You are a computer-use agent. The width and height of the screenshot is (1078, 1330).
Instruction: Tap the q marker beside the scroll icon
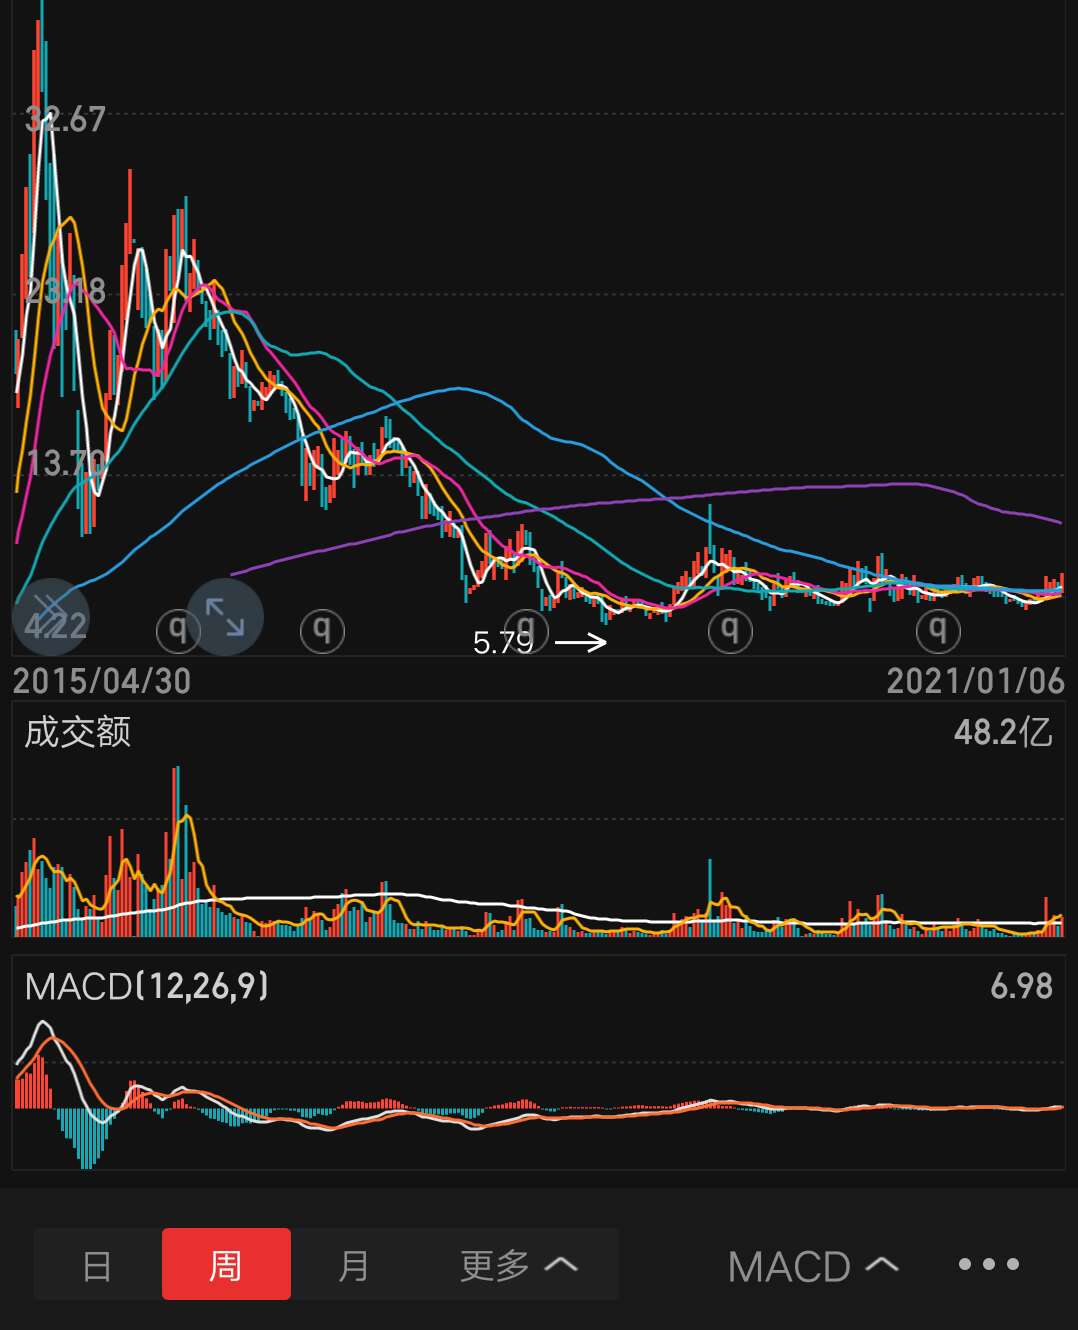(x=177, y=631)
